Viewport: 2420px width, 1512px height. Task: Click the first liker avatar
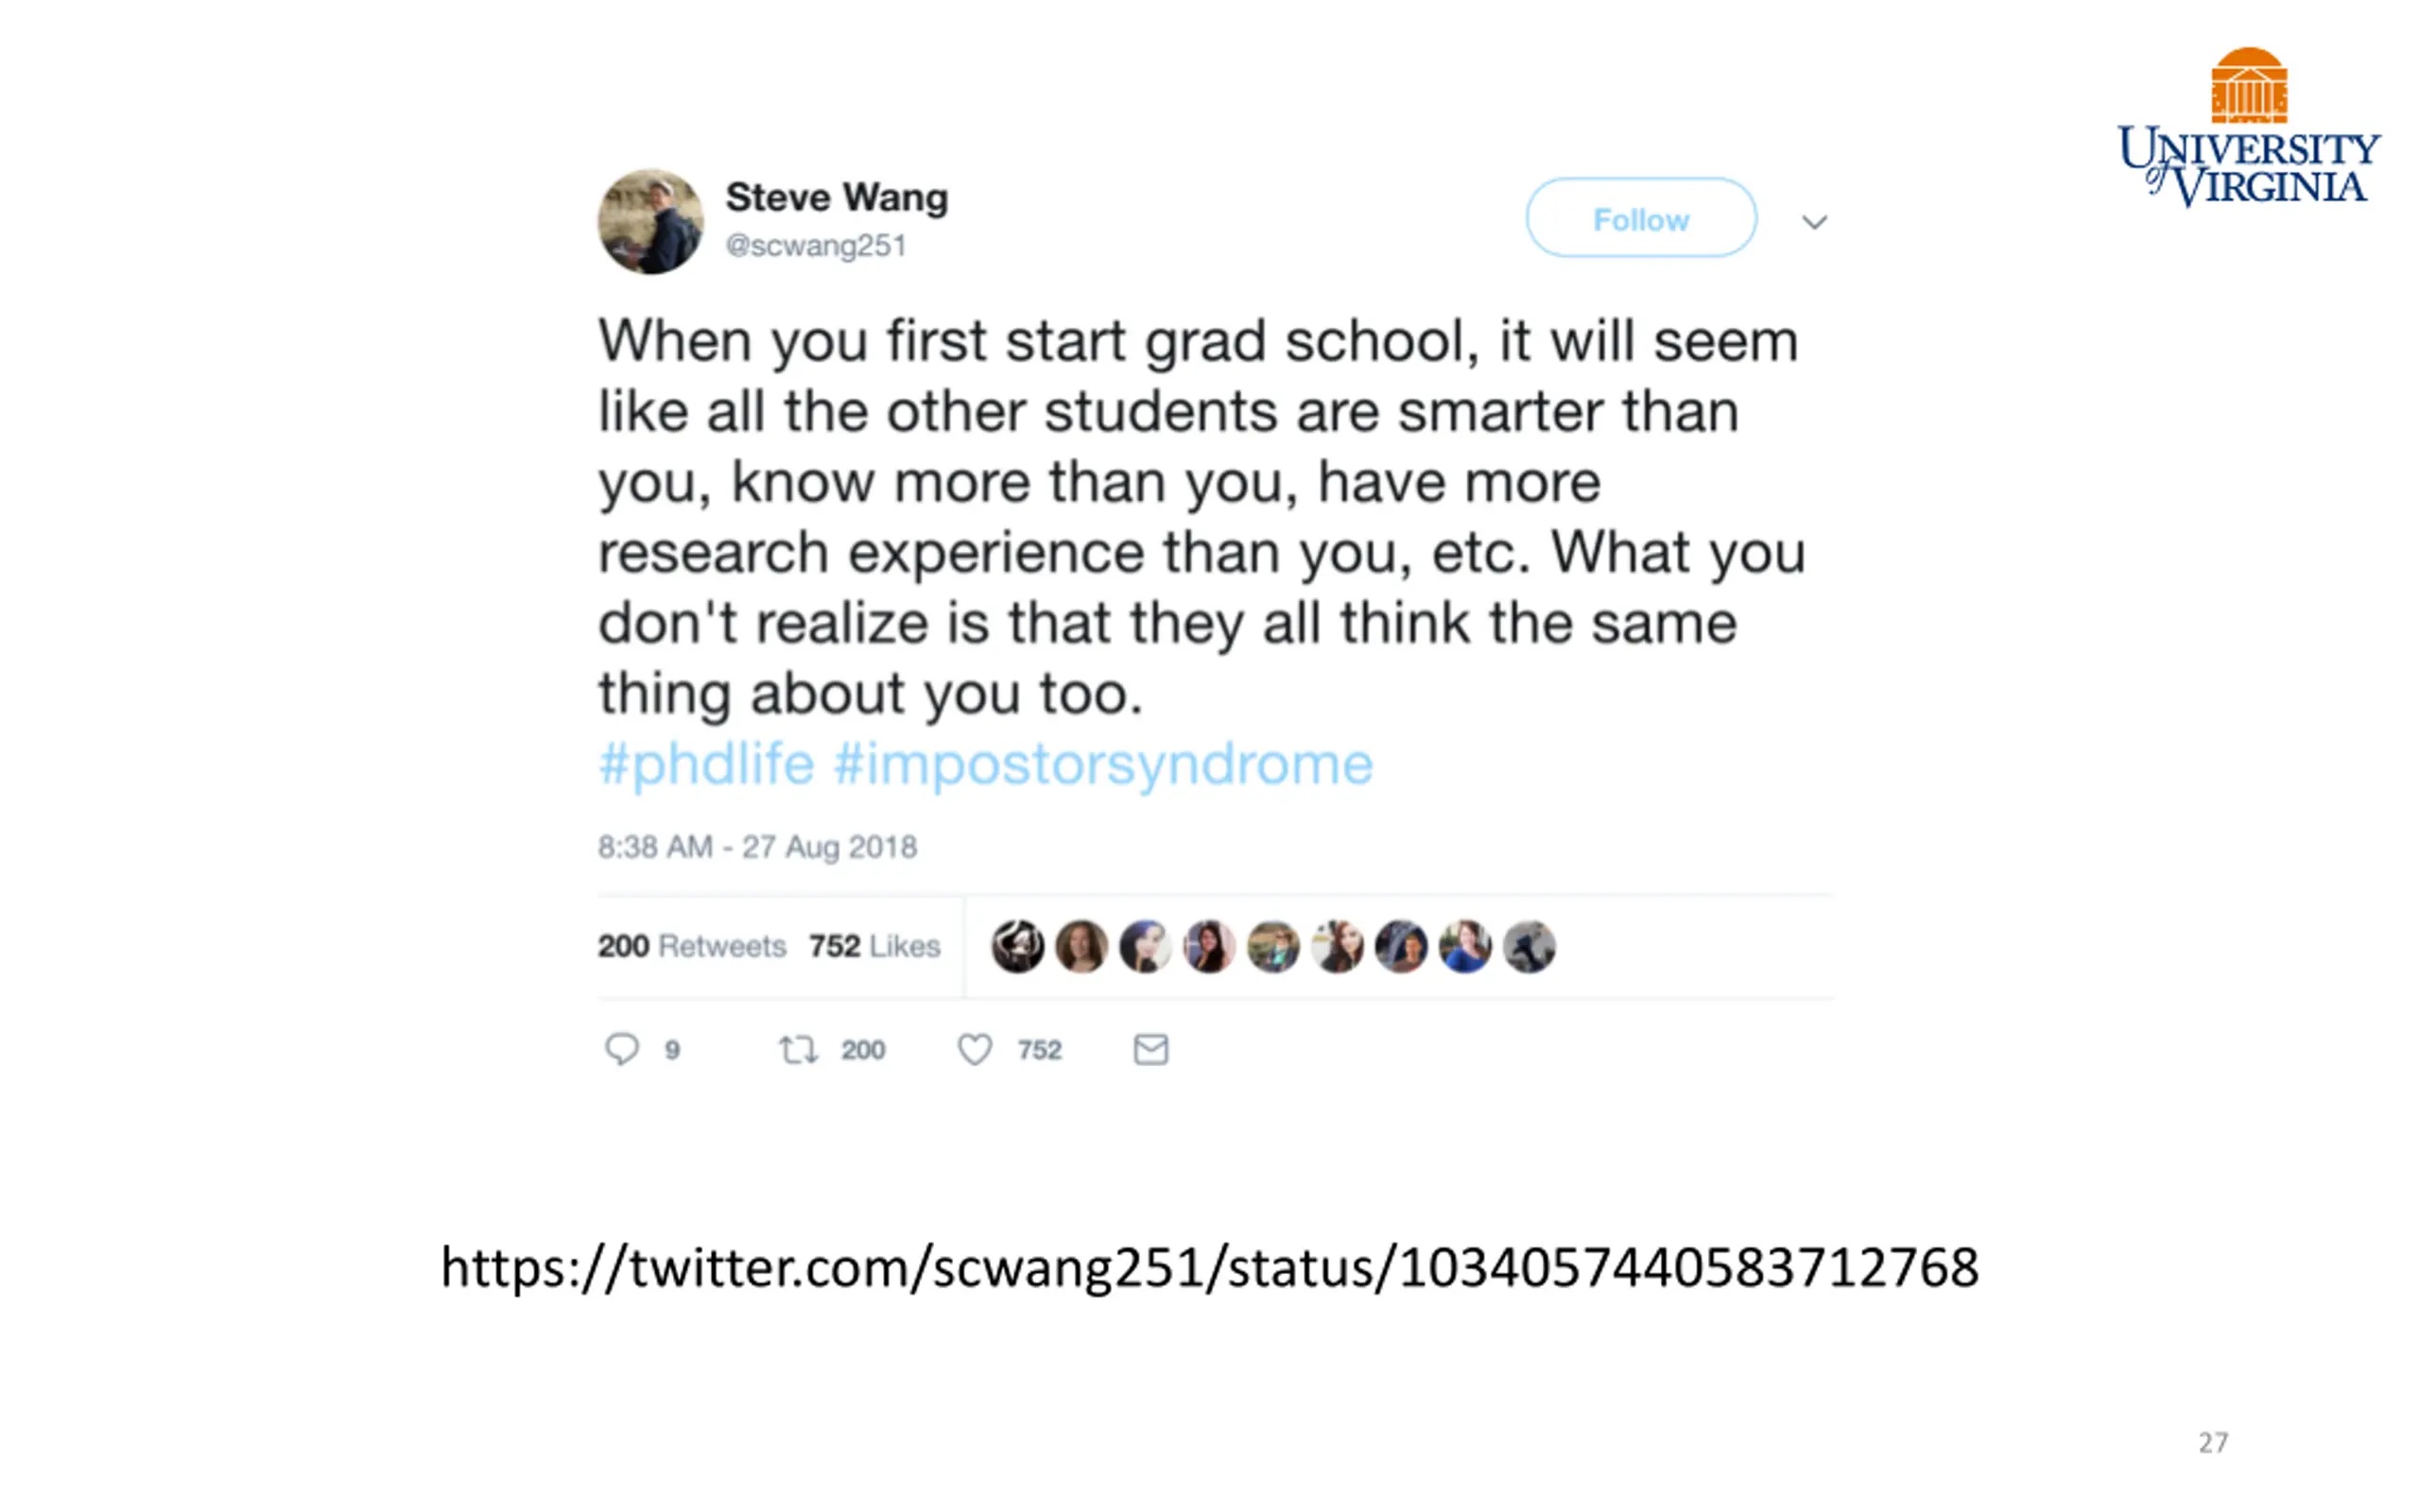coord(1017,946)
